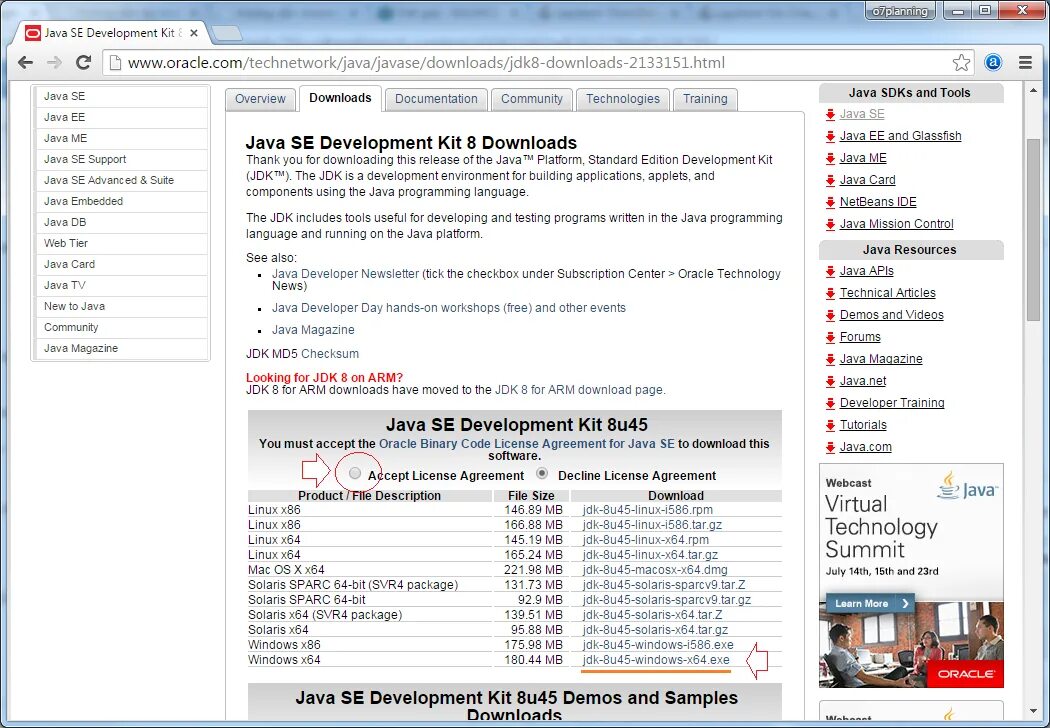Open the Demos and Videos link
Image resolution: width=1050 pixels, height=728 pixels.
pos(891,315)
